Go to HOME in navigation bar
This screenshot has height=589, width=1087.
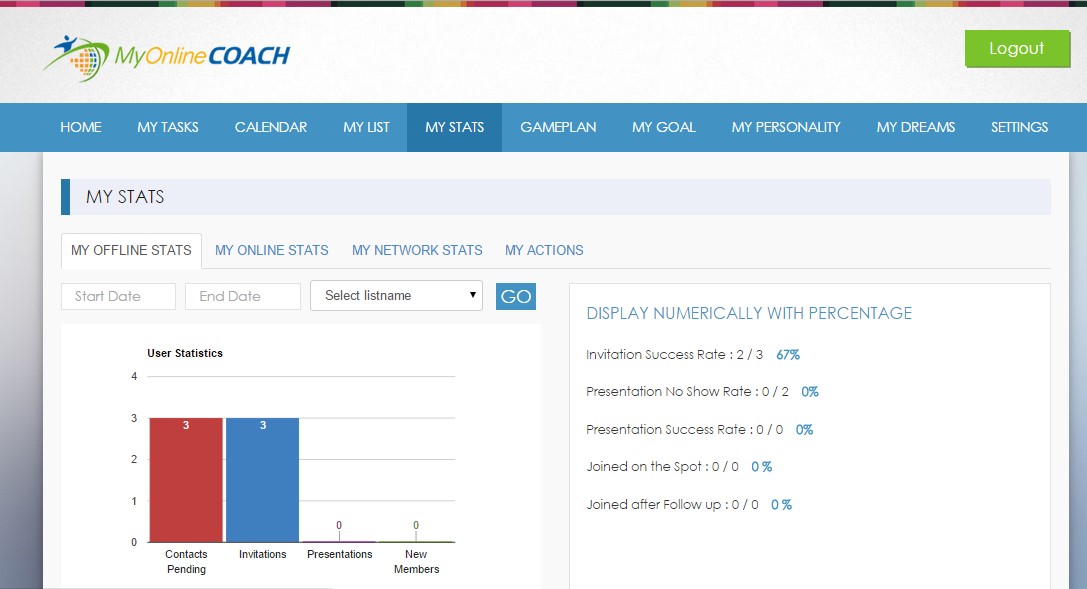click(x=81, y=127)
